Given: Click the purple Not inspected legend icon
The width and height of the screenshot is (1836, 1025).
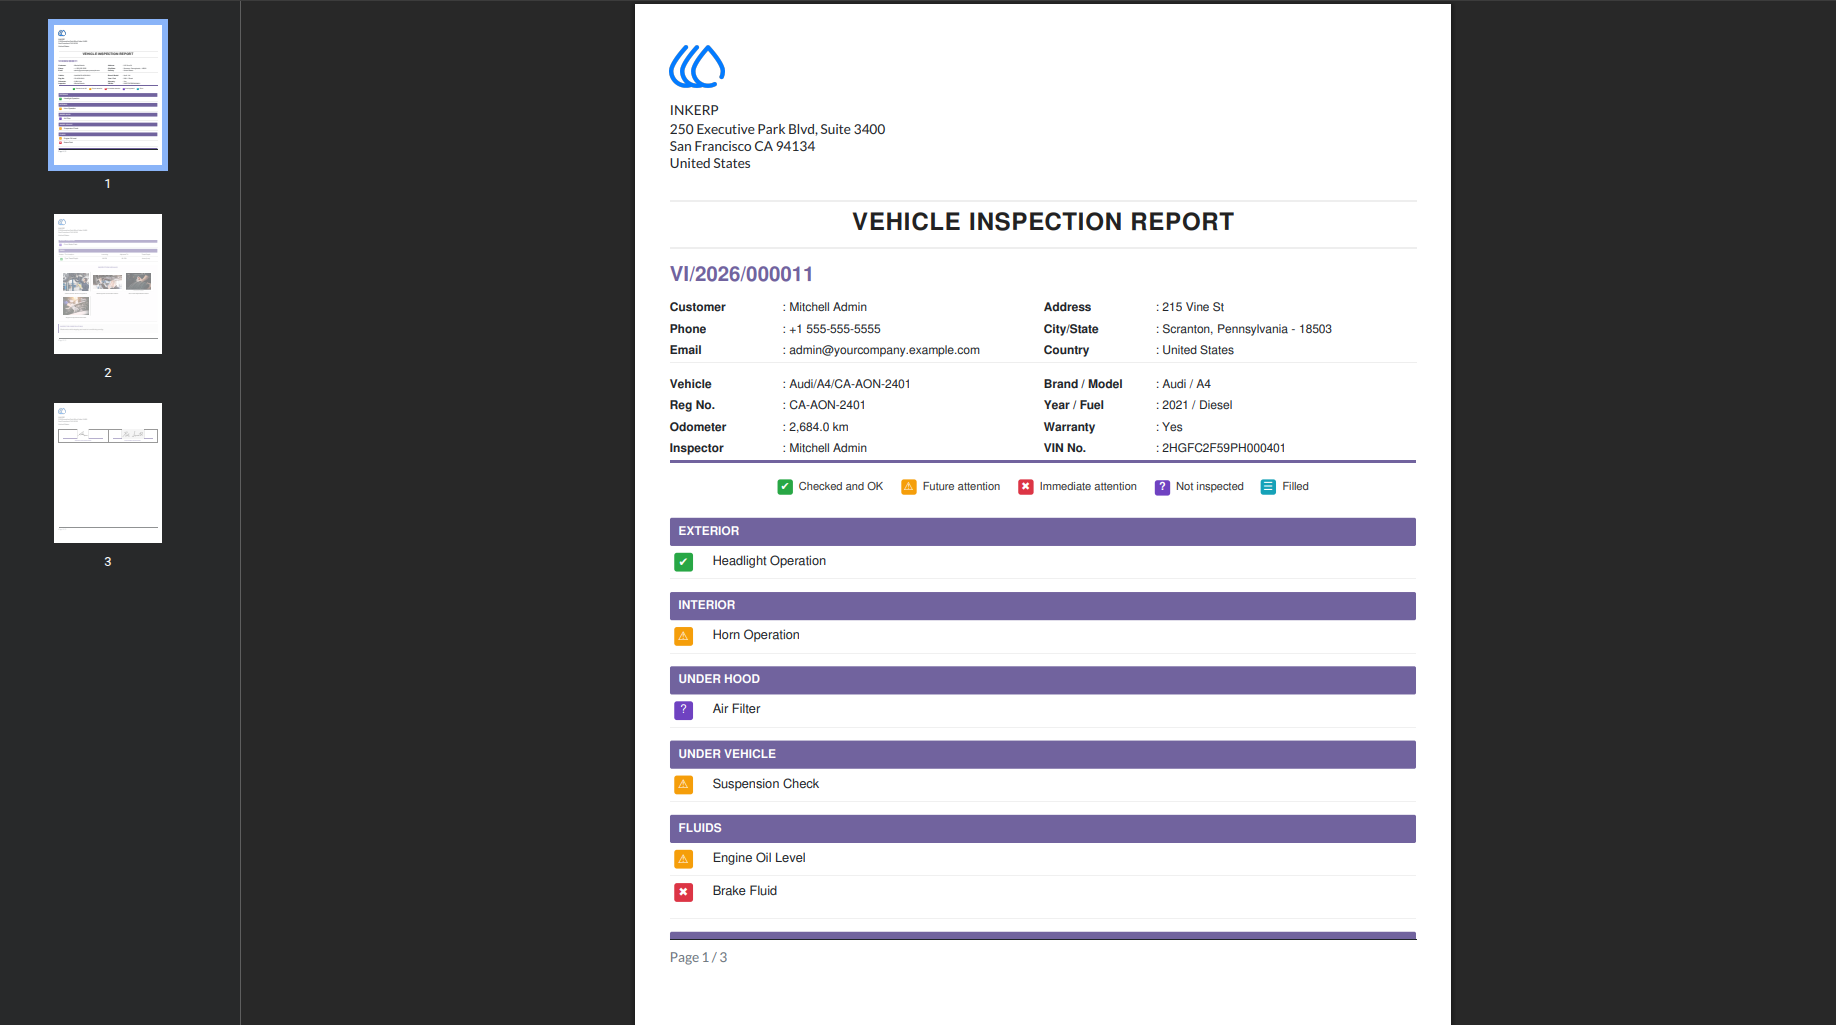Looking at the screenshot, I should coord(1162,487).
